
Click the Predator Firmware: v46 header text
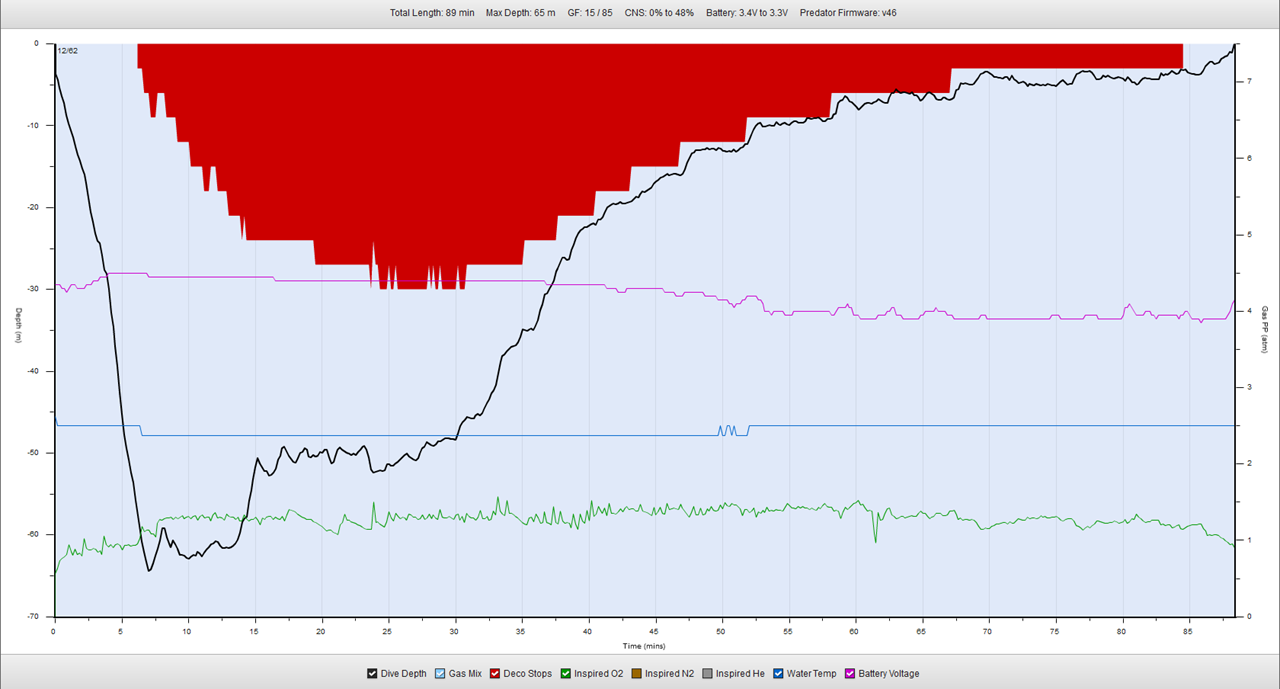coord(855,13)
